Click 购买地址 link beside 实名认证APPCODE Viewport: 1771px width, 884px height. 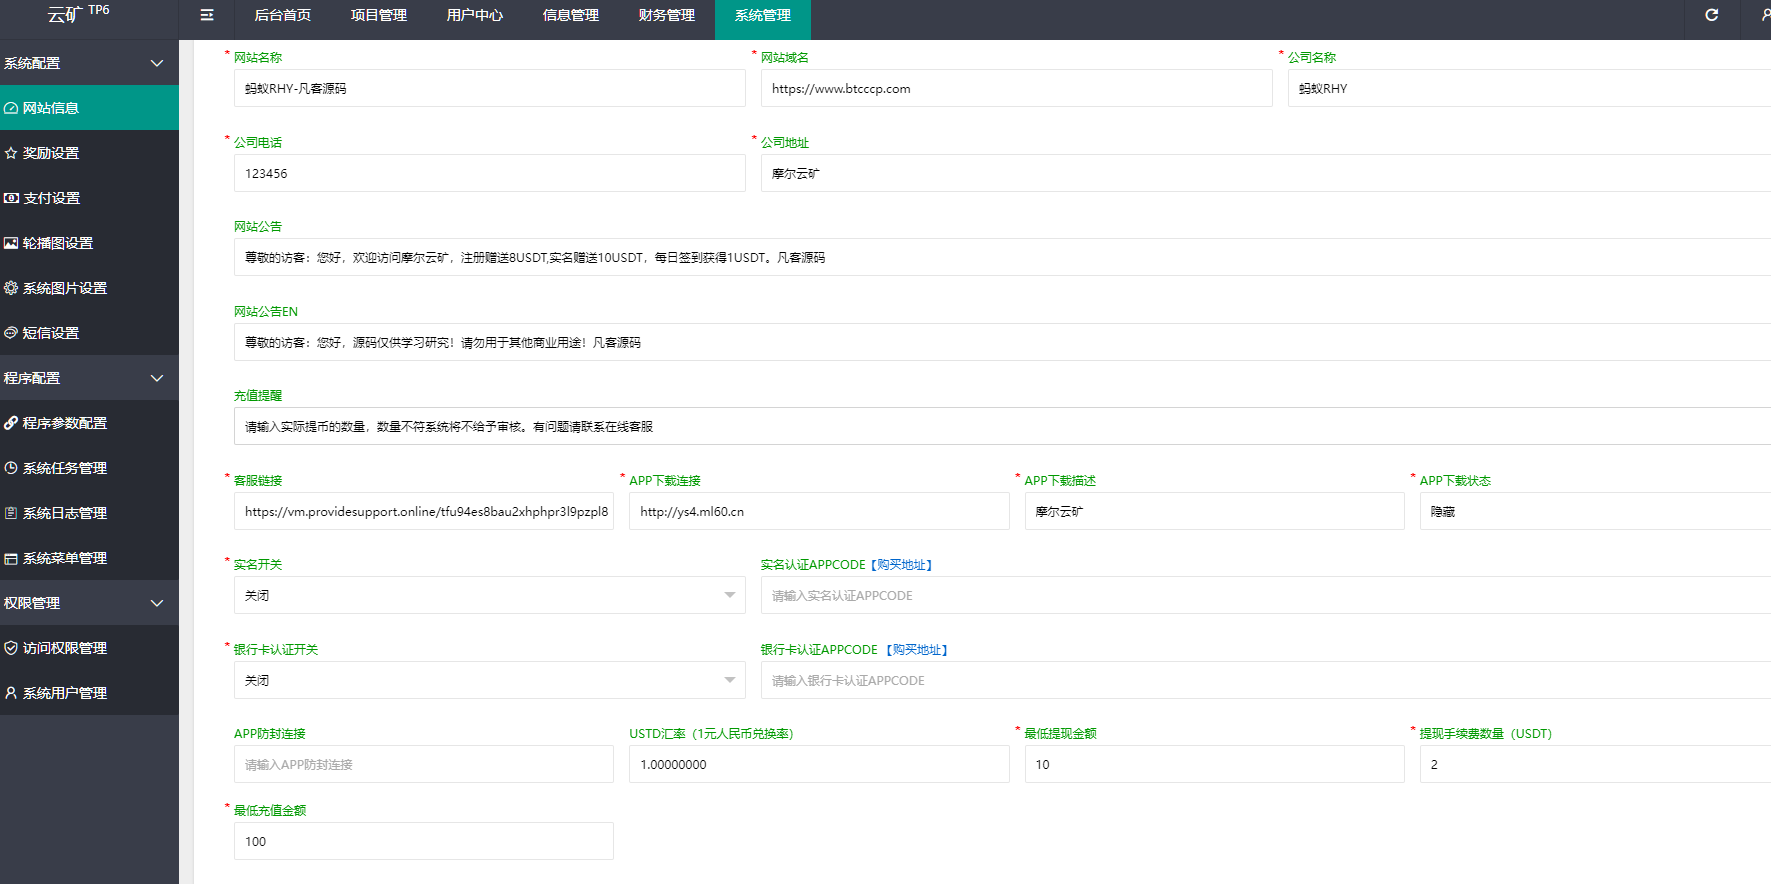902,565
